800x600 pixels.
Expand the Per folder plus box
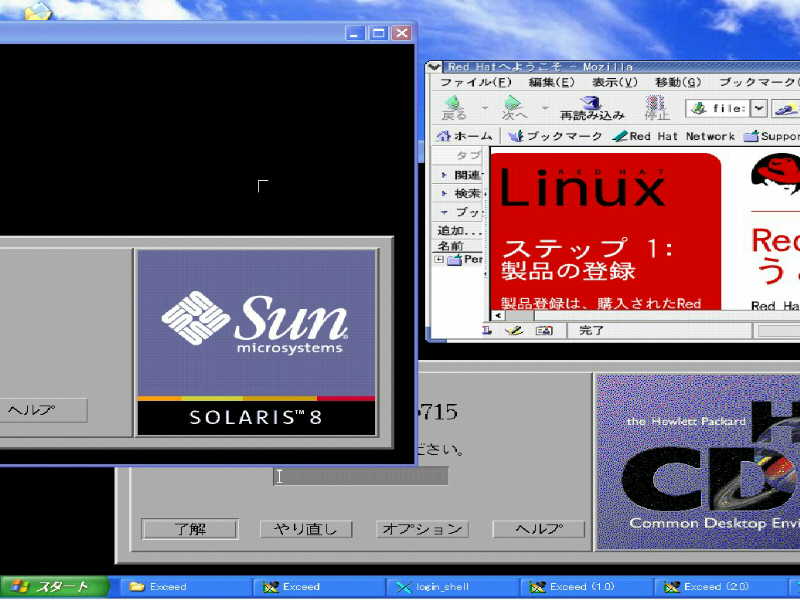click(x=439, y=260)
